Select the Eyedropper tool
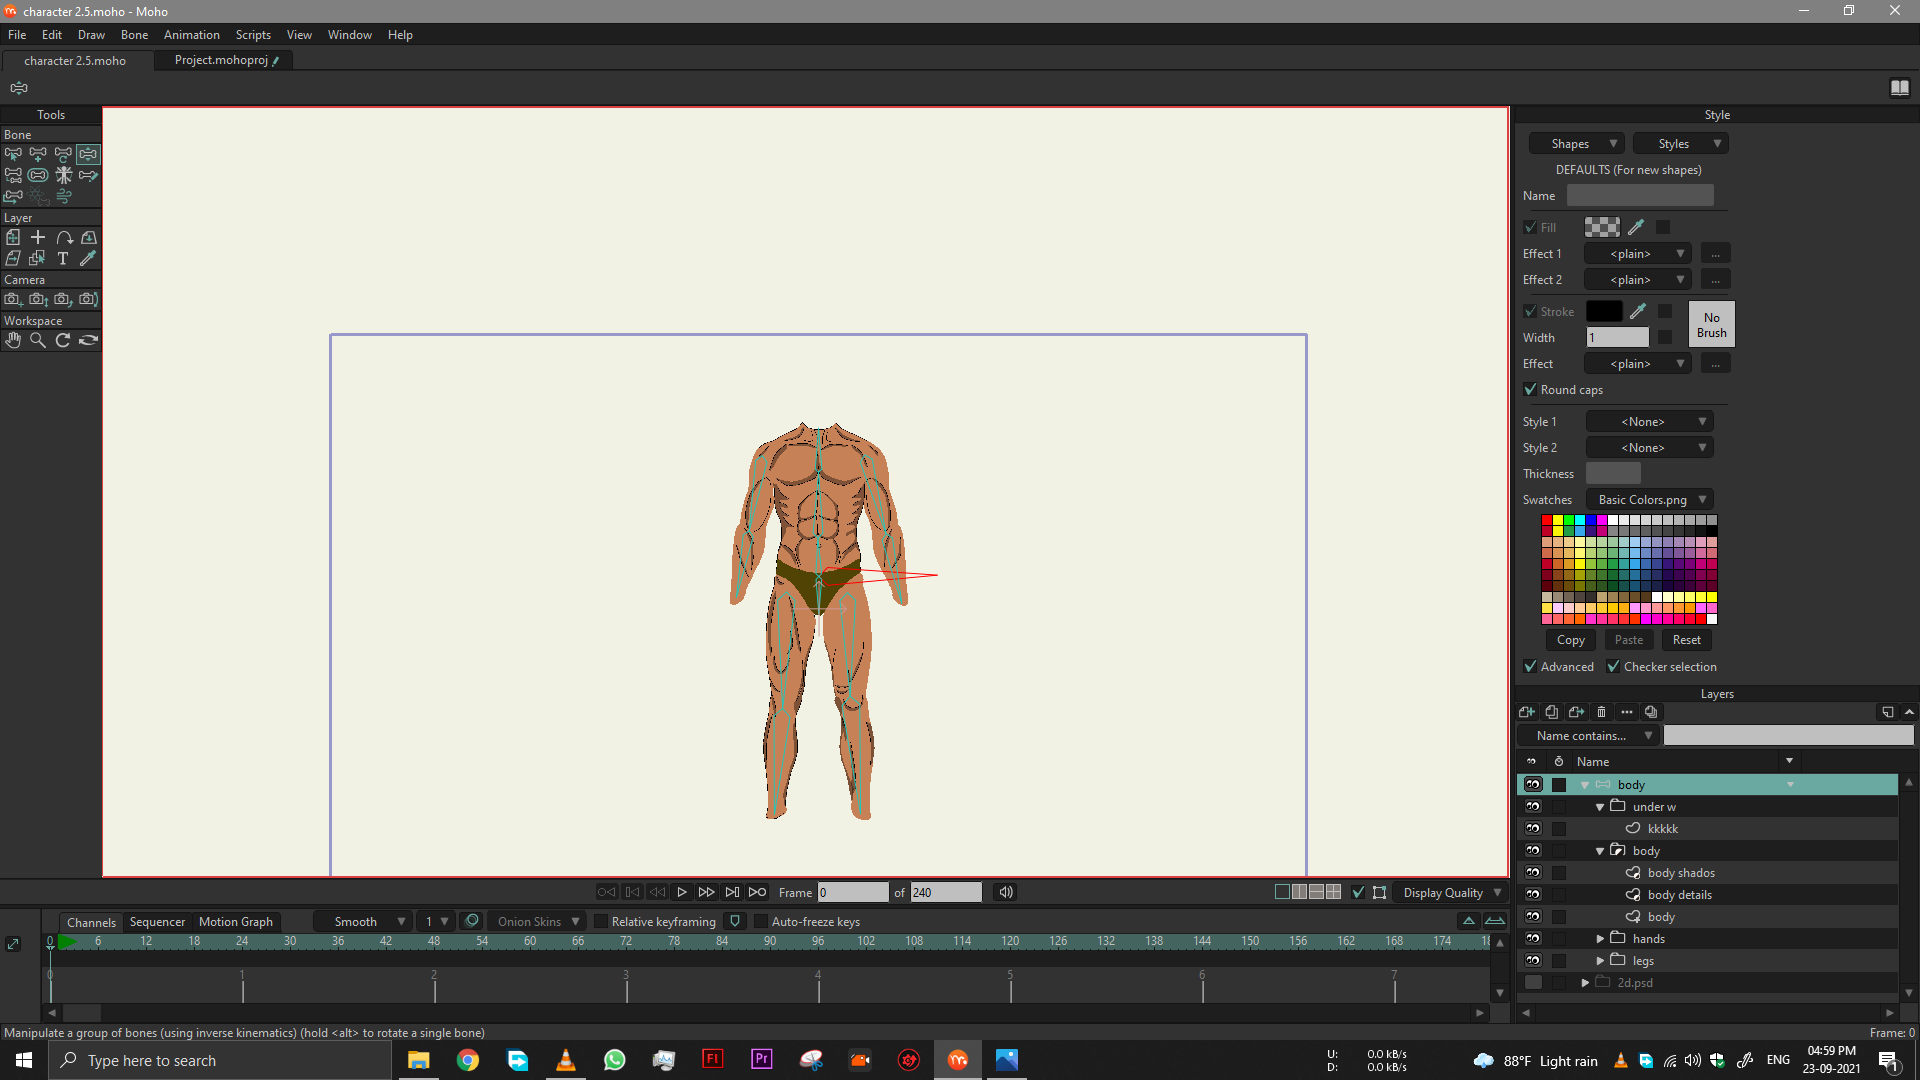Image resolution: width=1920 pixels, height=1080 pixels. coord(88,258)
